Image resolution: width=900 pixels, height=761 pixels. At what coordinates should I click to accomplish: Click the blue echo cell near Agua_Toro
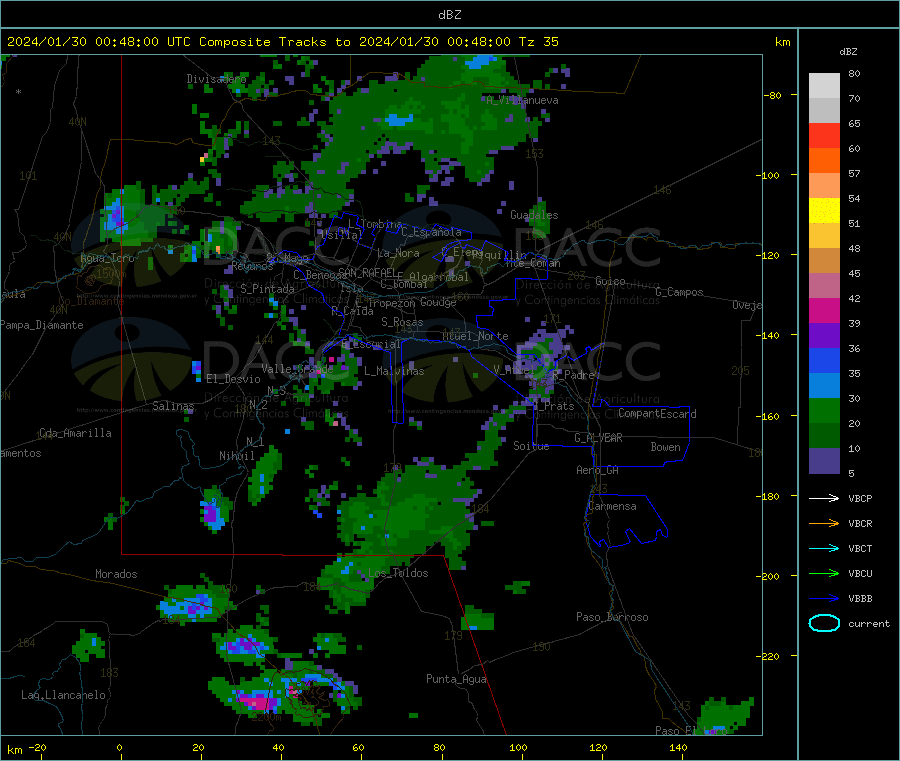pos(115,215)
